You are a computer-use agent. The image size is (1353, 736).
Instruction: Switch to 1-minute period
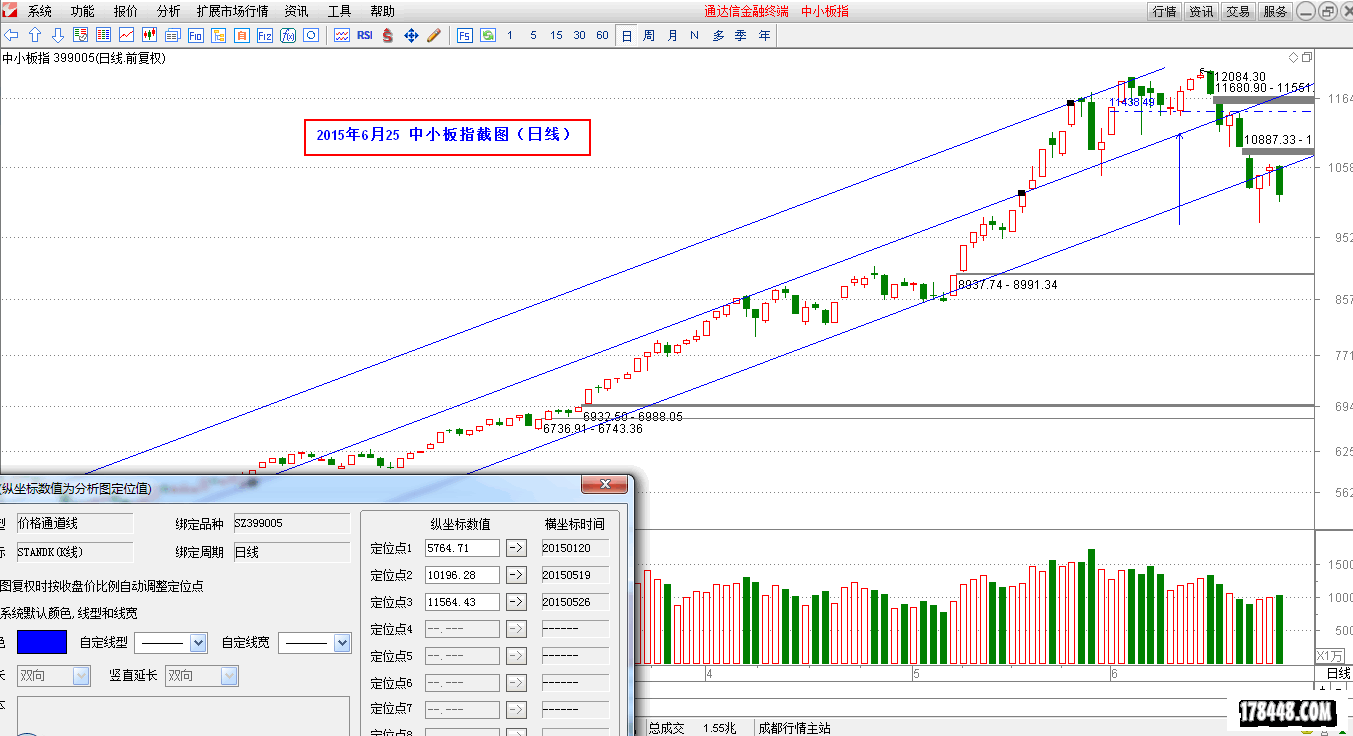pyautogui.click(x=510, y=35)
